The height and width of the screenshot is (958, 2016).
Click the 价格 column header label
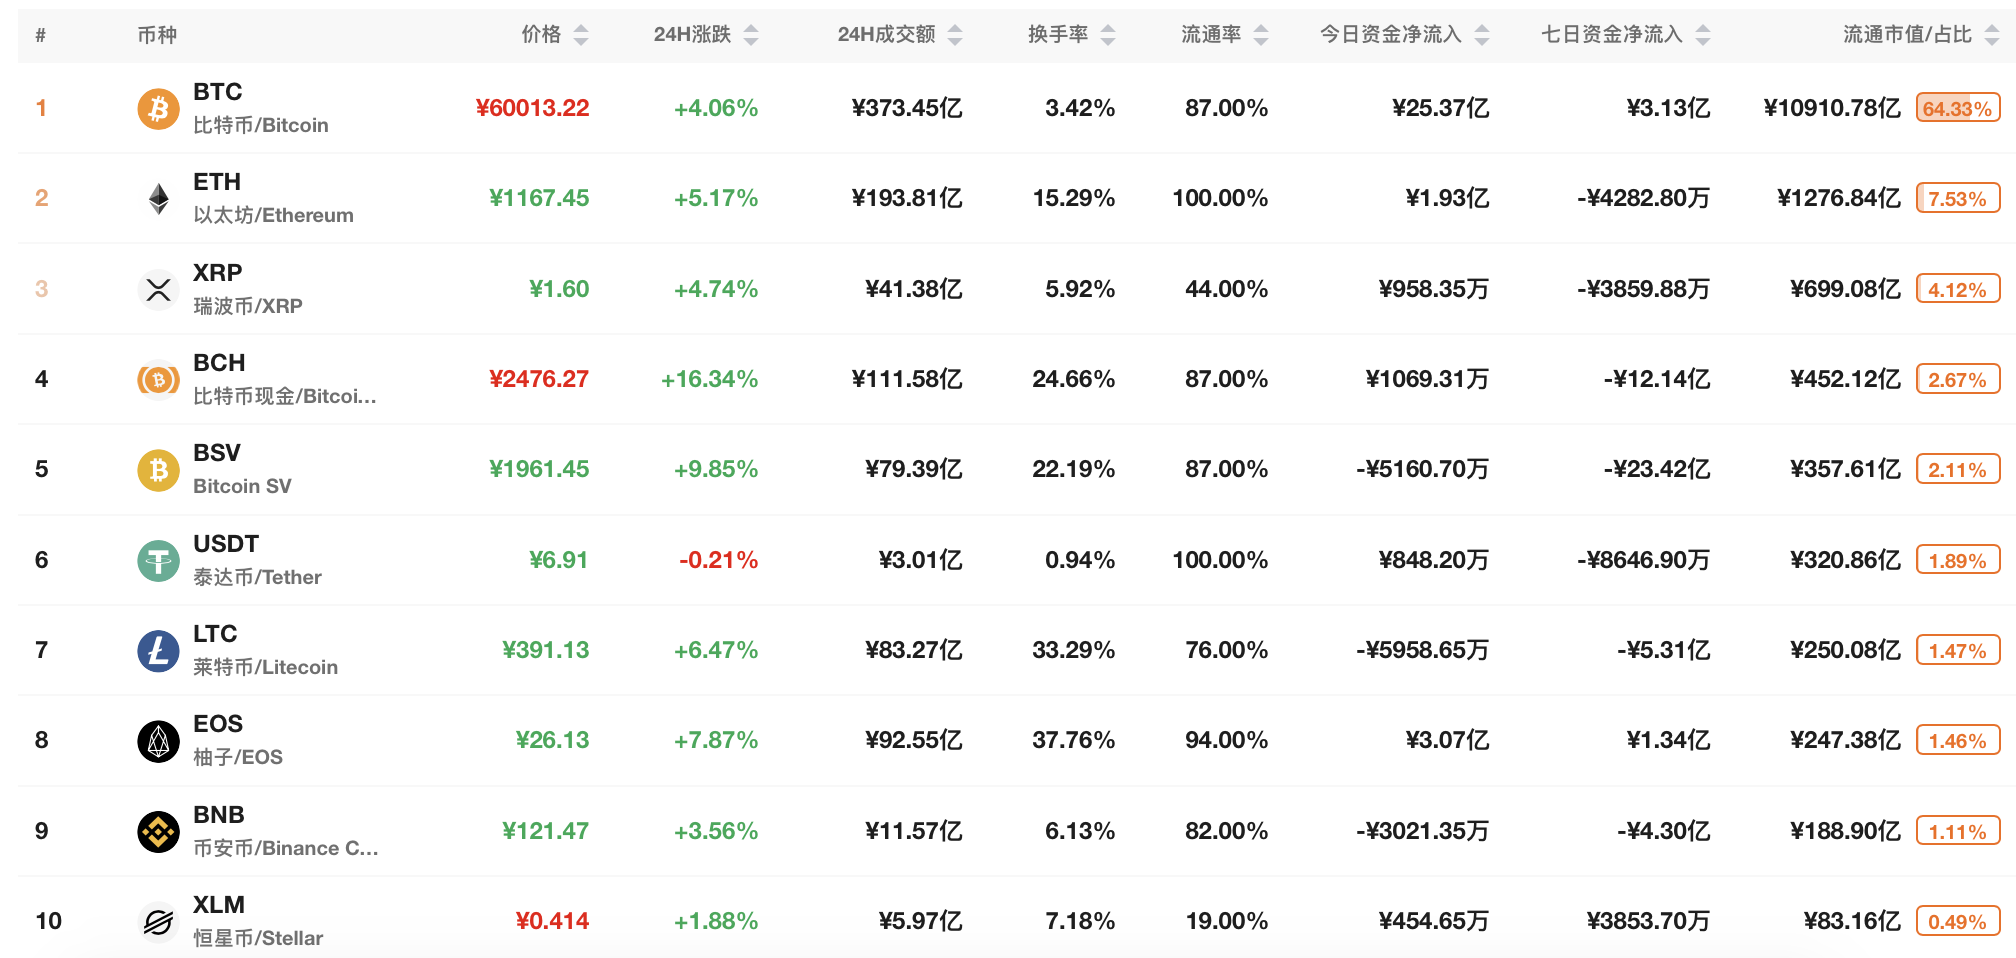coord(541,35)
